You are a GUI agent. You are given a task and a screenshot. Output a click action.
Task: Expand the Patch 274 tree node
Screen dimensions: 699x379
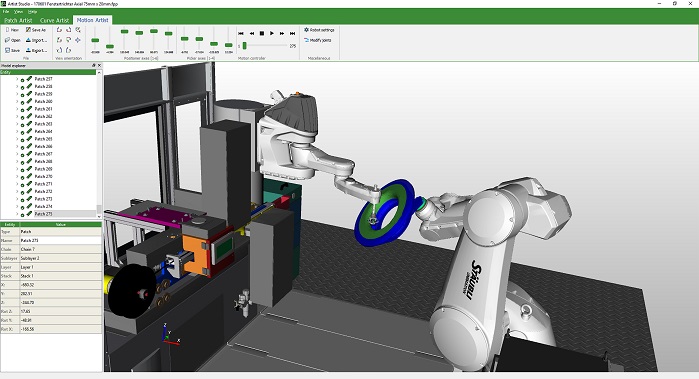[17, 206]
